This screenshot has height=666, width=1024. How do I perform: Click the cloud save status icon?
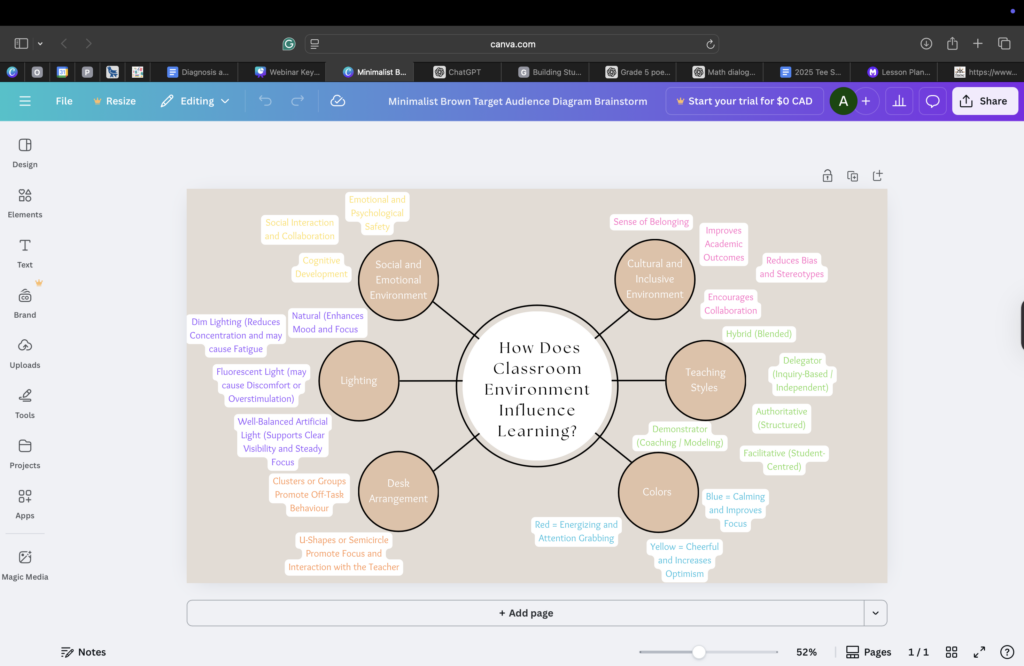338,101
